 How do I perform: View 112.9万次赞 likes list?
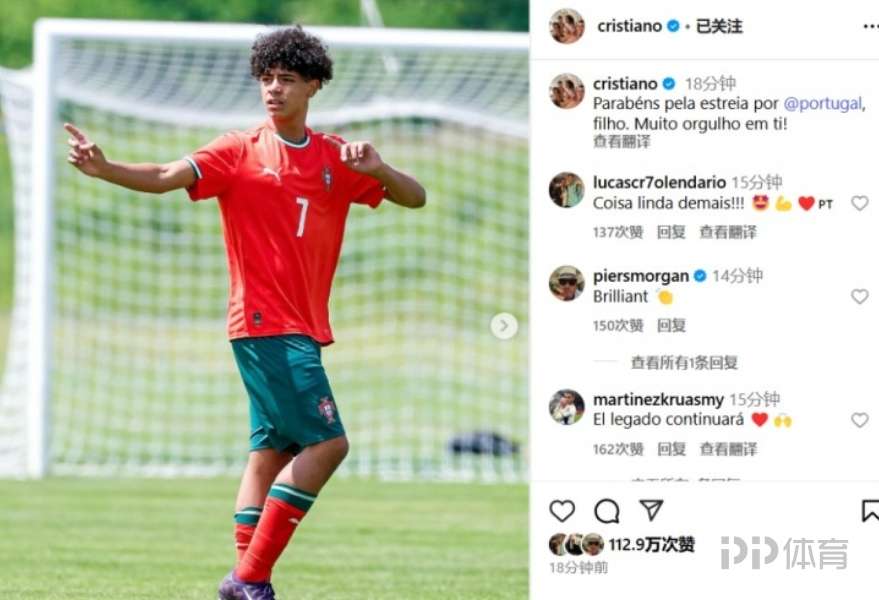coord(651,544)
